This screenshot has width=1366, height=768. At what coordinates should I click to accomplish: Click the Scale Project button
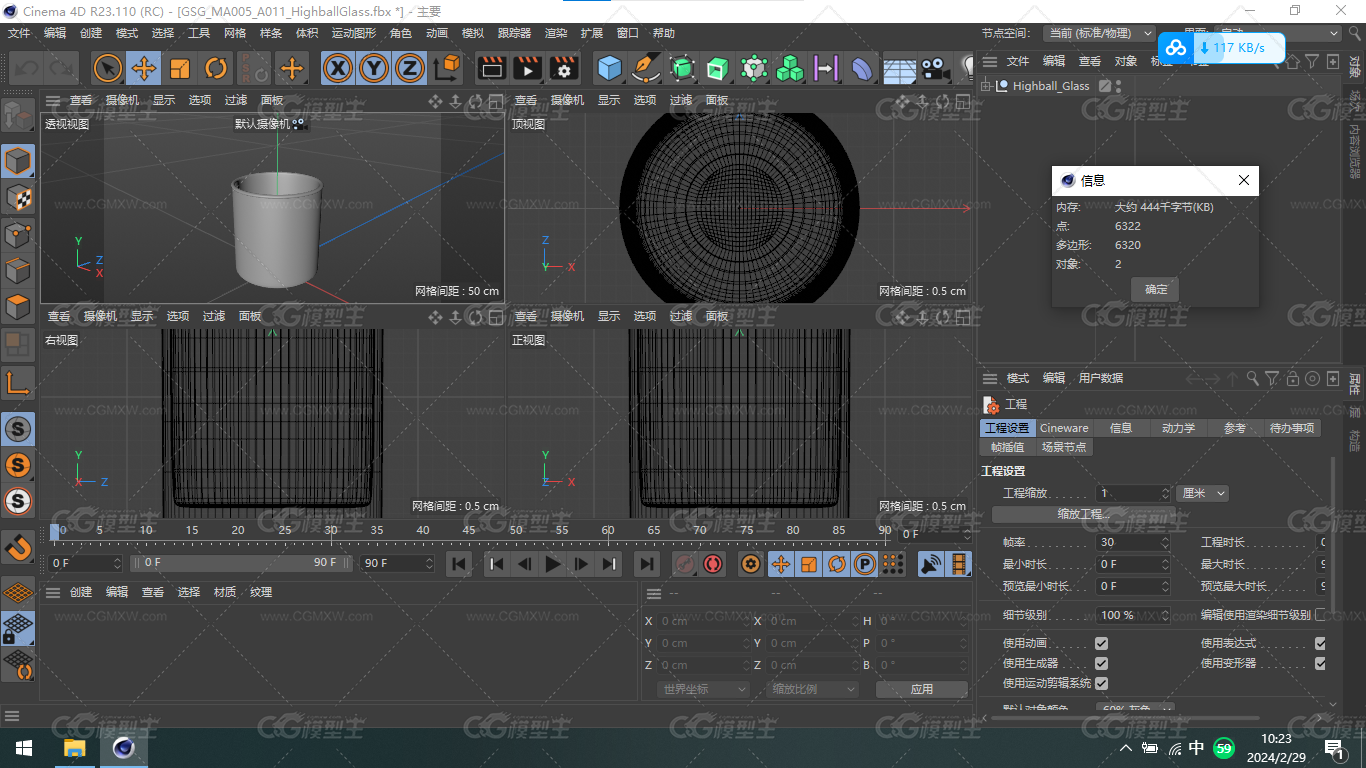(x=1084, y=514)
